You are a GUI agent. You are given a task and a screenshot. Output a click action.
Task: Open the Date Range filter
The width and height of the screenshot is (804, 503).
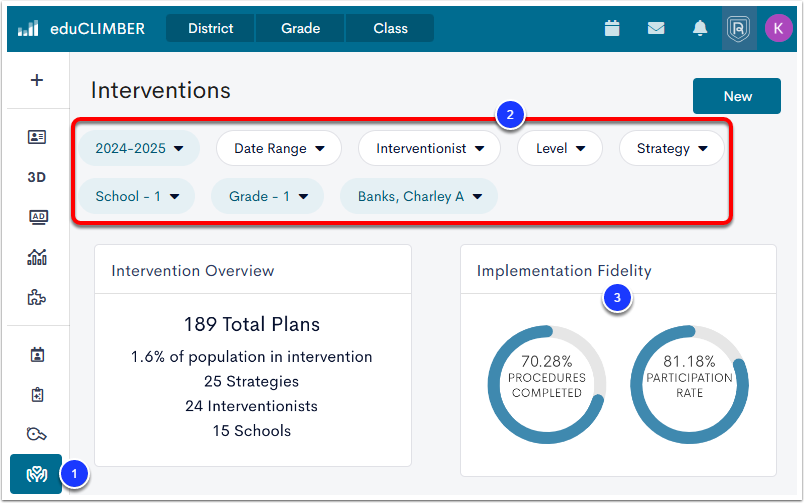(x=279, y=148)
